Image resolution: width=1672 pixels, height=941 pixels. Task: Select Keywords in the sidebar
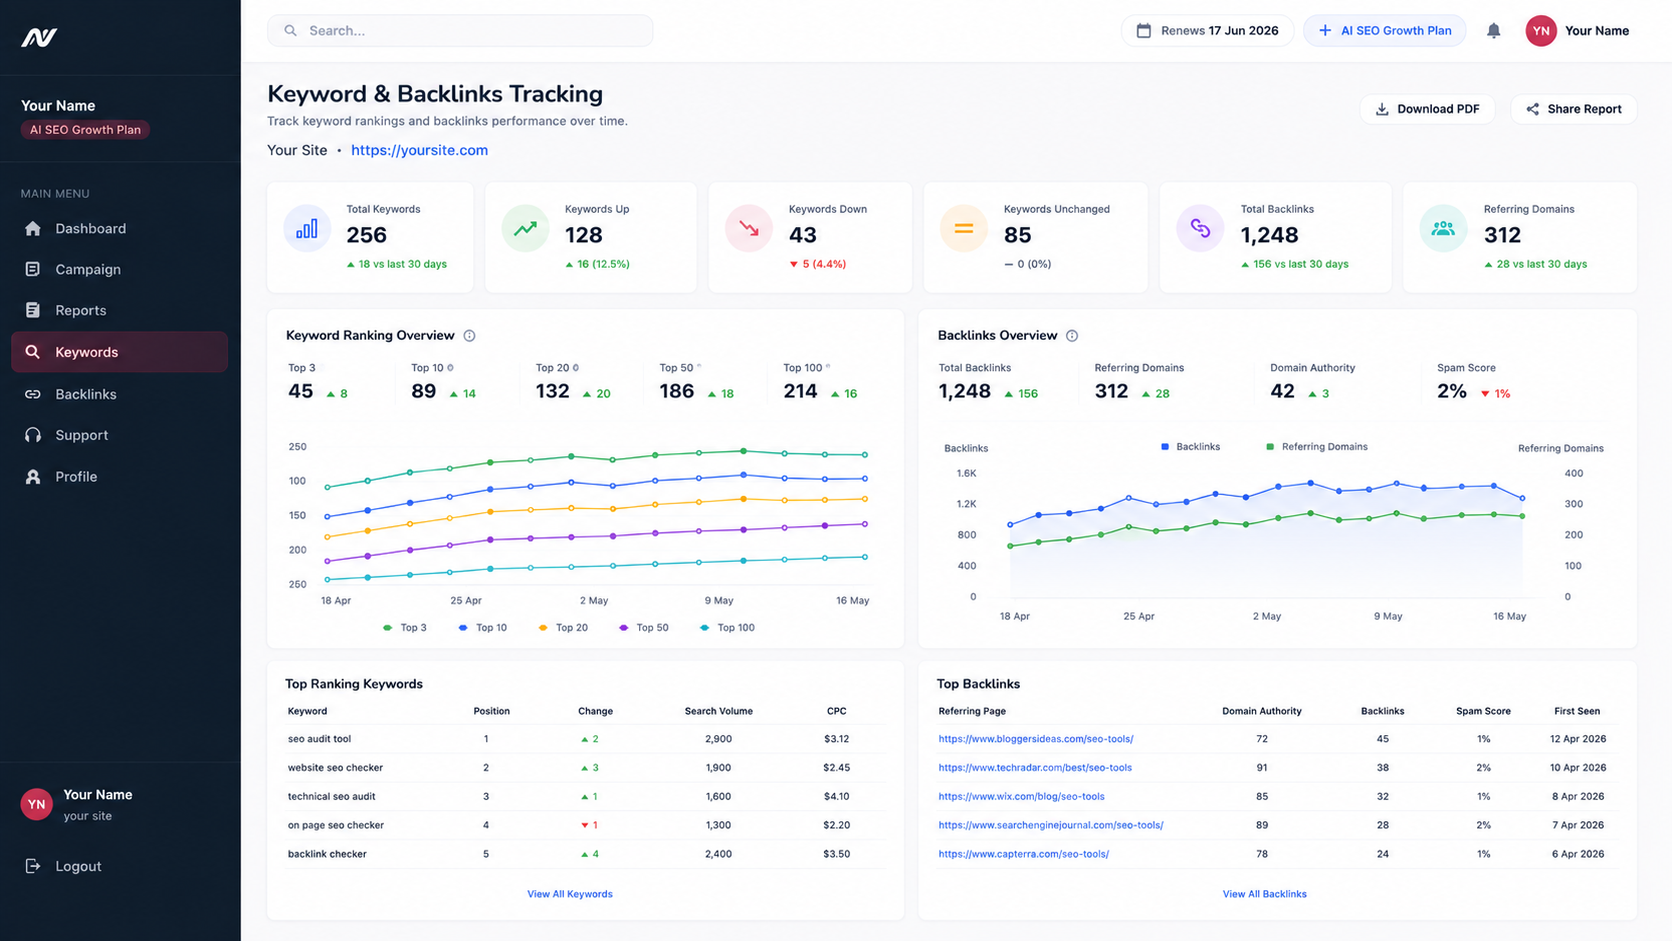point(120,352)
